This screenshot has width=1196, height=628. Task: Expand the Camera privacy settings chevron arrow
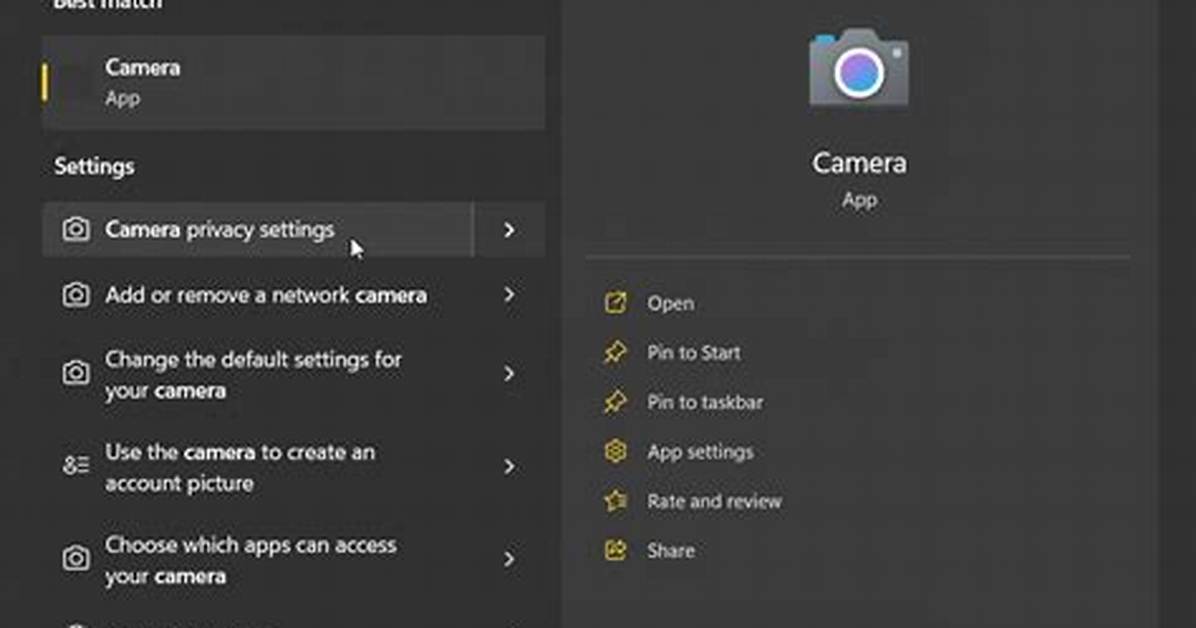[510, 230]
